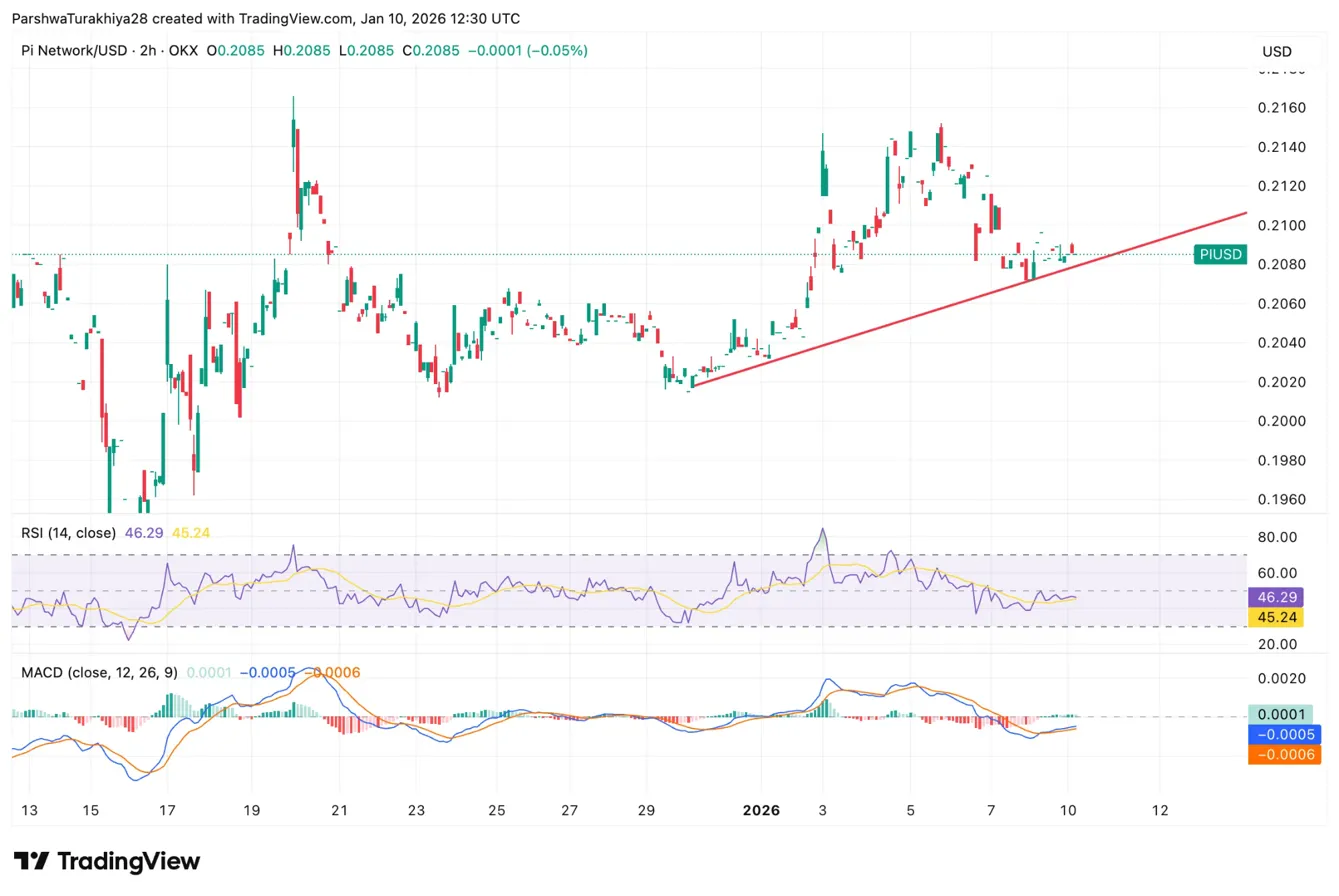1339x896 pixels.
Task: Select the dotted last-price line
Action: pyautogui.click(x=600, y=253)
